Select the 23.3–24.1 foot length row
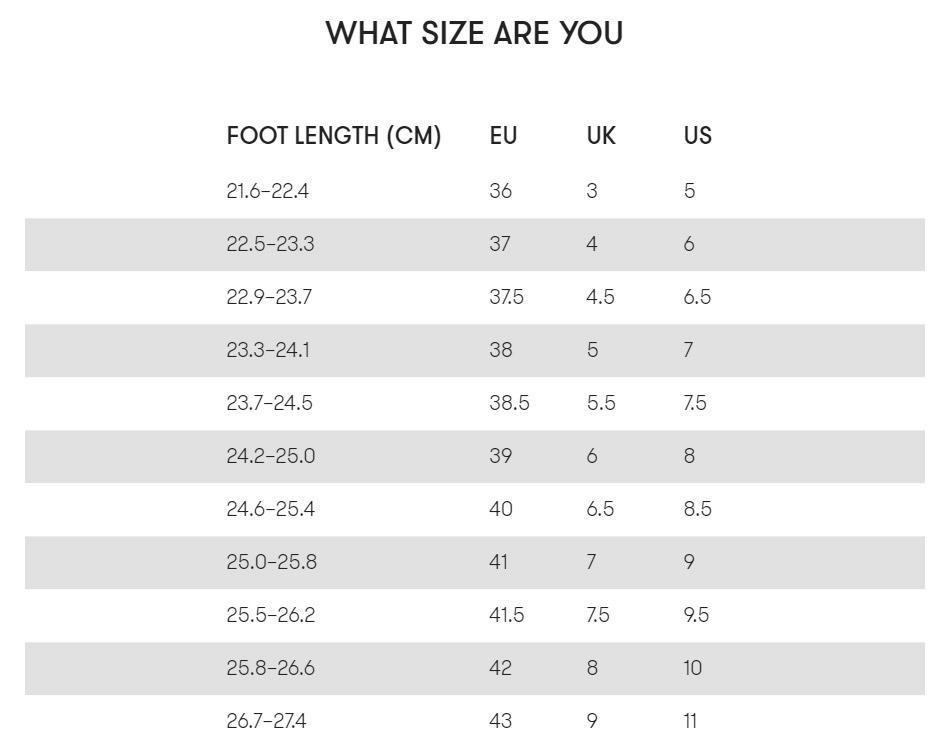Viewport: 937px width, 754px height. 474,350
